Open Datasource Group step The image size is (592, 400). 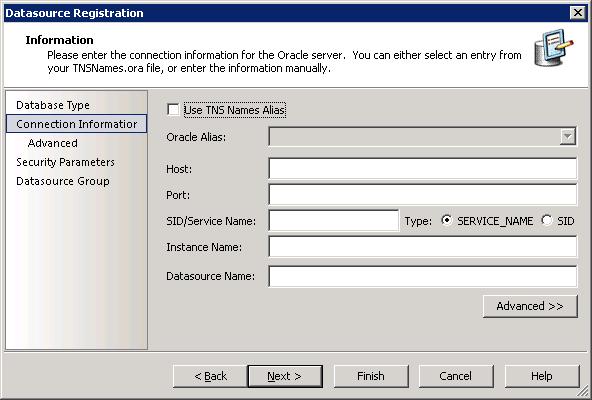63,181
